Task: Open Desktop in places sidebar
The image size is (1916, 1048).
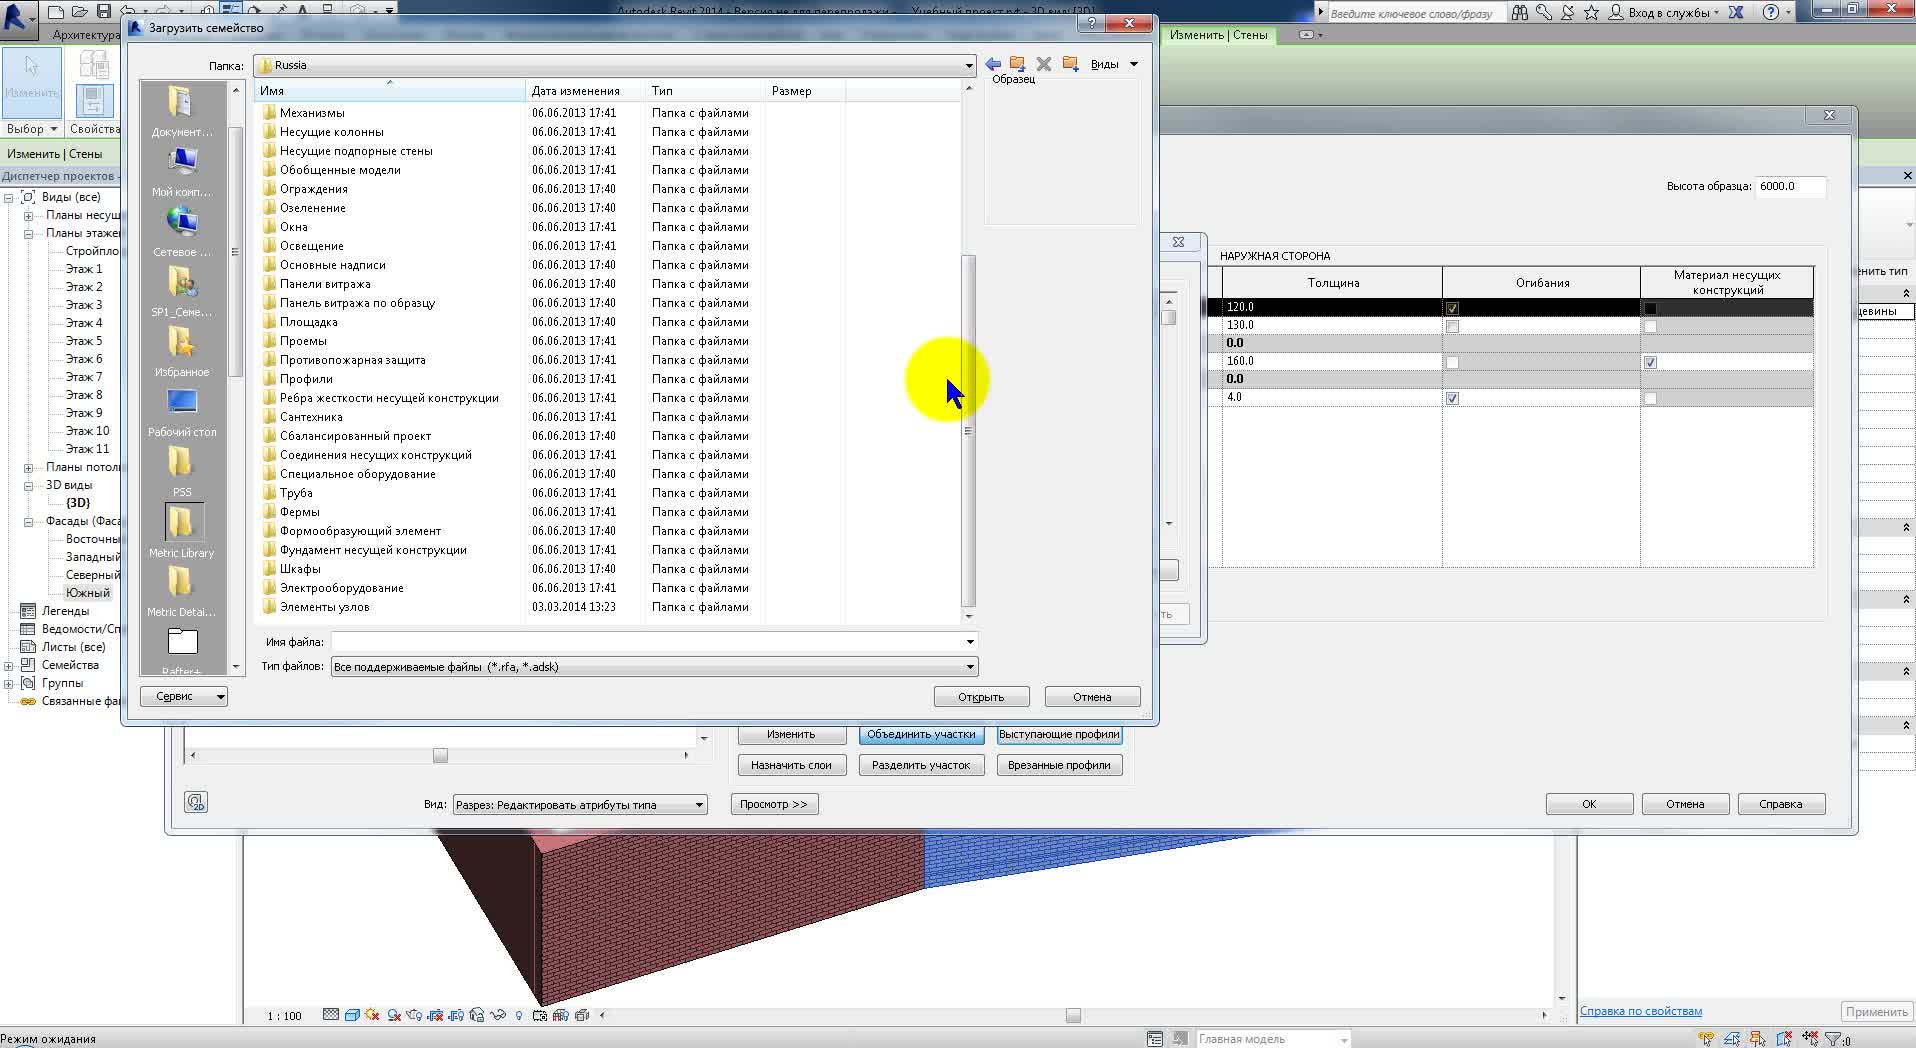Action: (182, 411)
